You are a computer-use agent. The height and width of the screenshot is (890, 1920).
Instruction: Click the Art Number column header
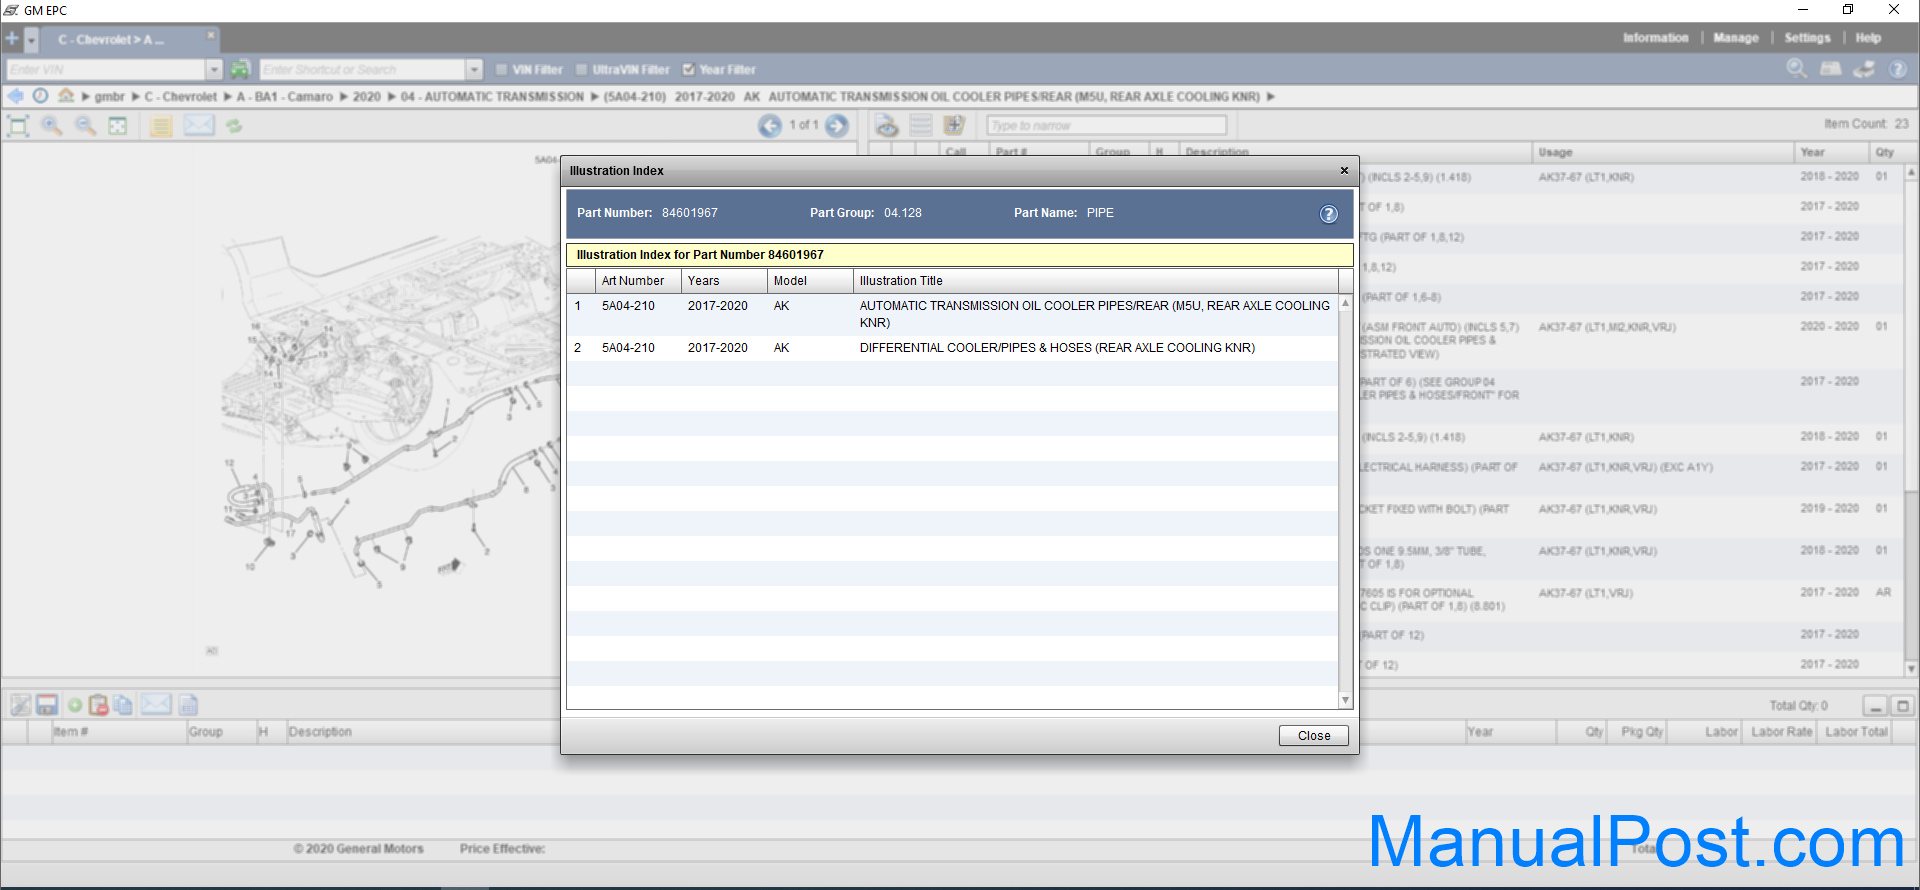[x=638, y=281]
